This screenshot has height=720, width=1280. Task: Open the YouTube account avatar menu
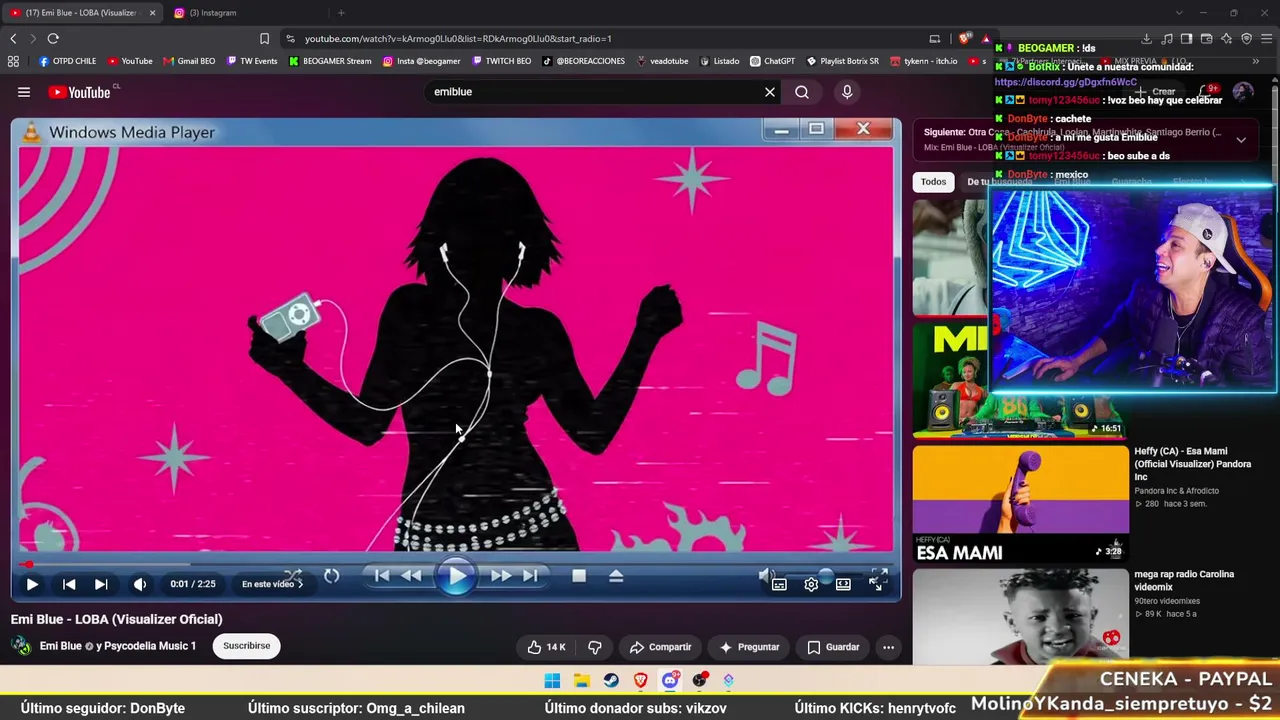(x=1243, y=92)
